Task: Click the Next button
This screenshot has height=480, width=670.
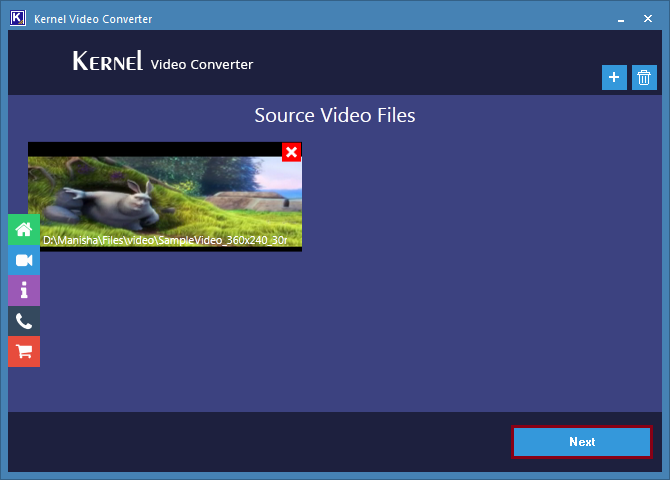Action: pyautogui.click(x=582, y=442)
